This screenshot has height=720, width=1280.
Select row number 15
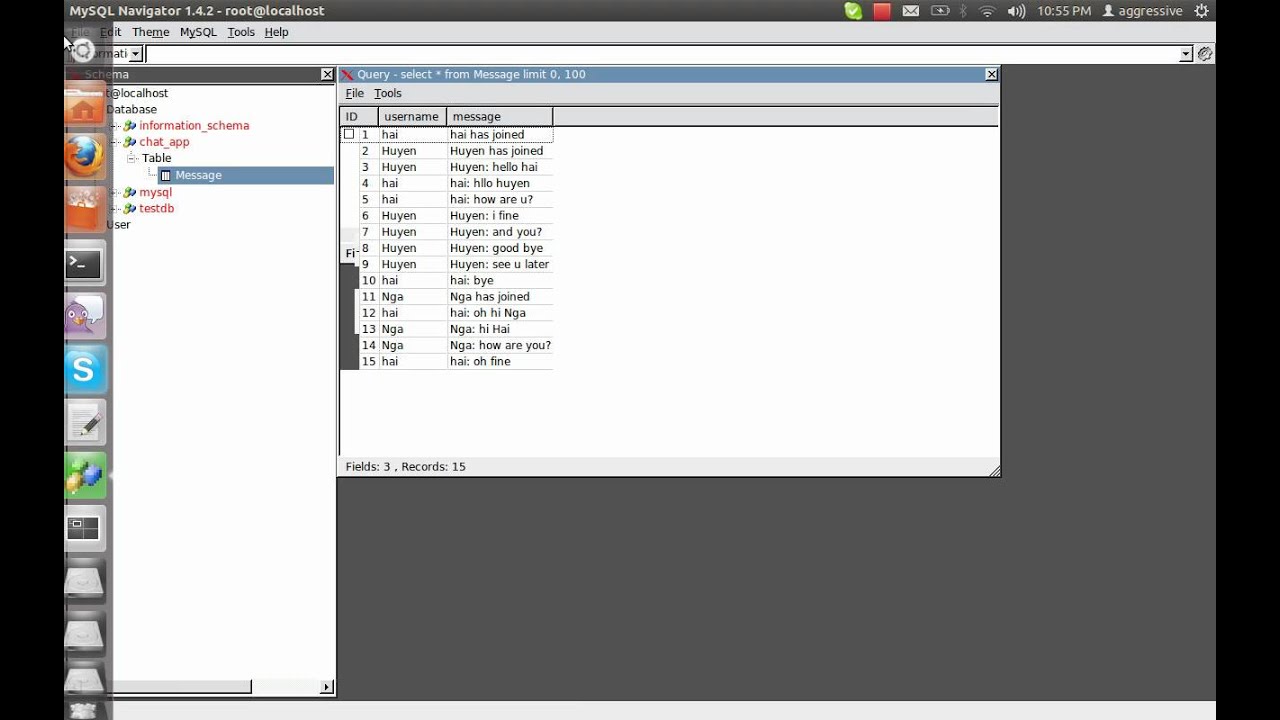coord(368,361)
